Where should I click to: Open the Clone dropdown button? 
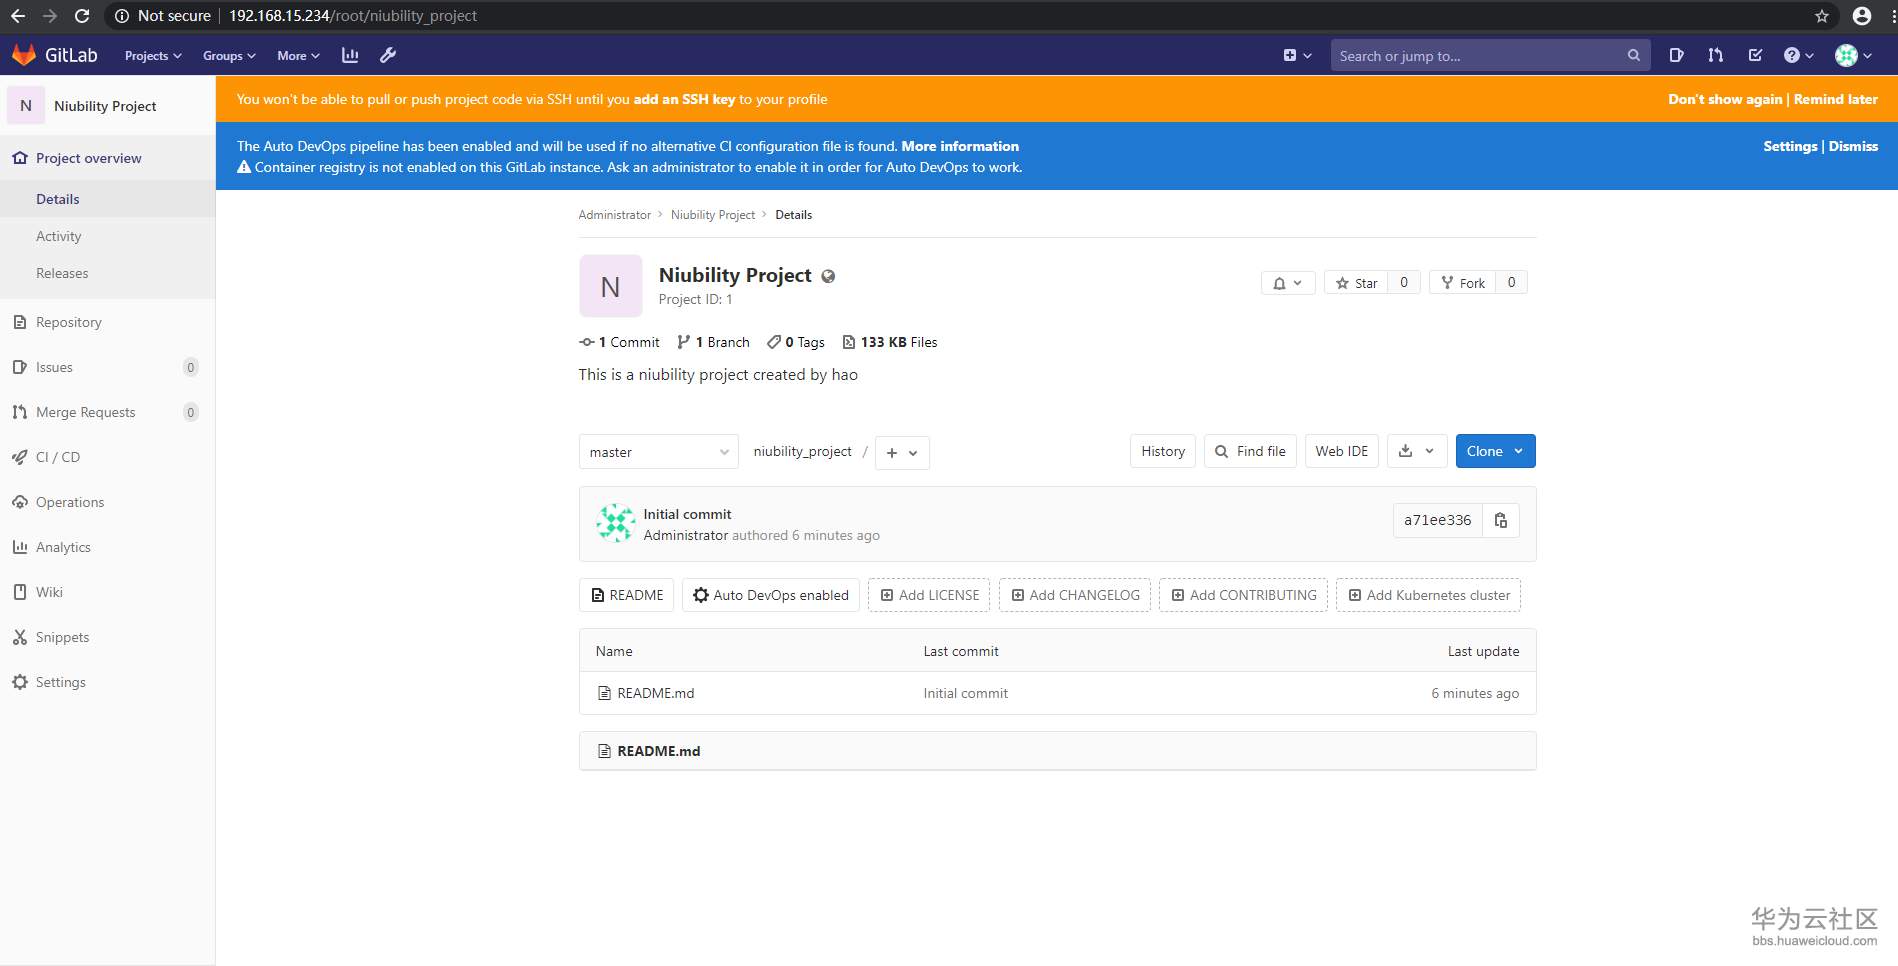point(1495,451)
